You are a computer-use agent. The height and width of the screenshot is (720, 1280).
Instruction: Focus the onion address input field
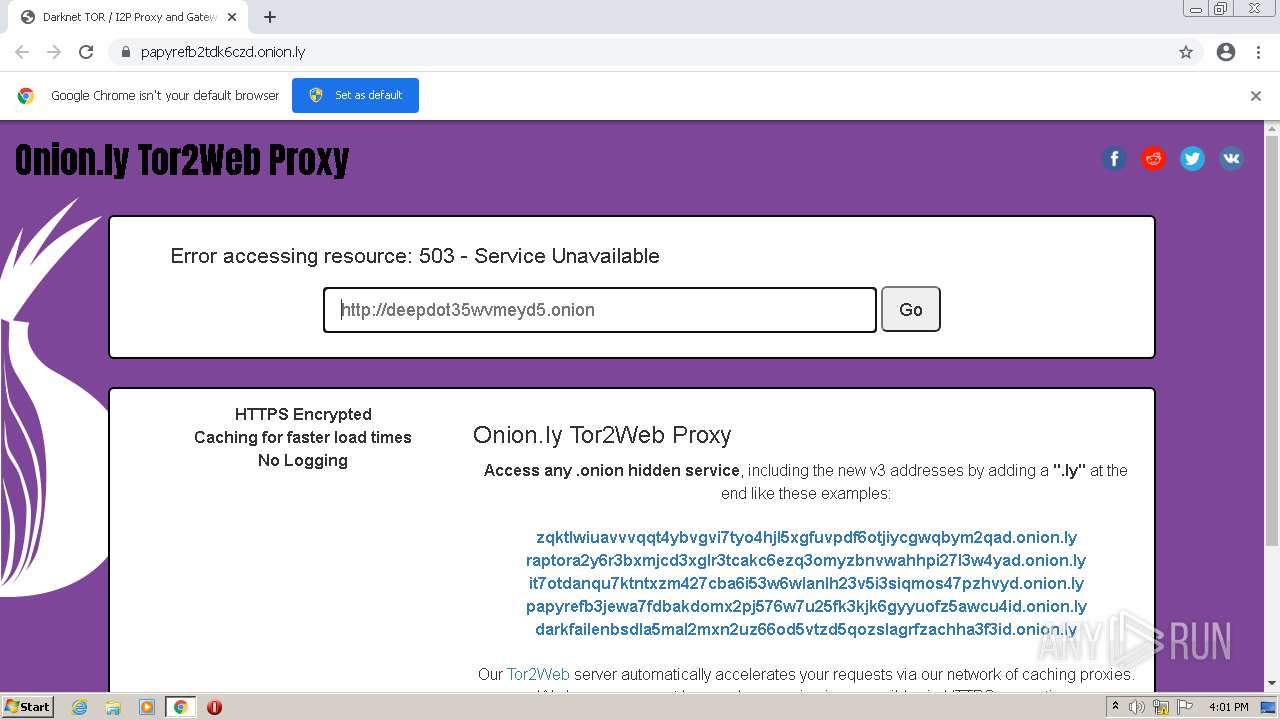pyautogui.click(x=600, y=310)
